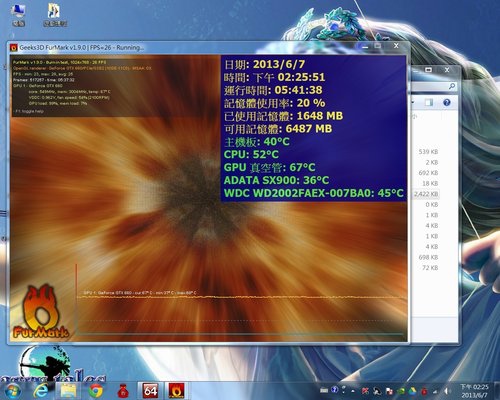Open the Windows Start menu orb

(14, 390)
